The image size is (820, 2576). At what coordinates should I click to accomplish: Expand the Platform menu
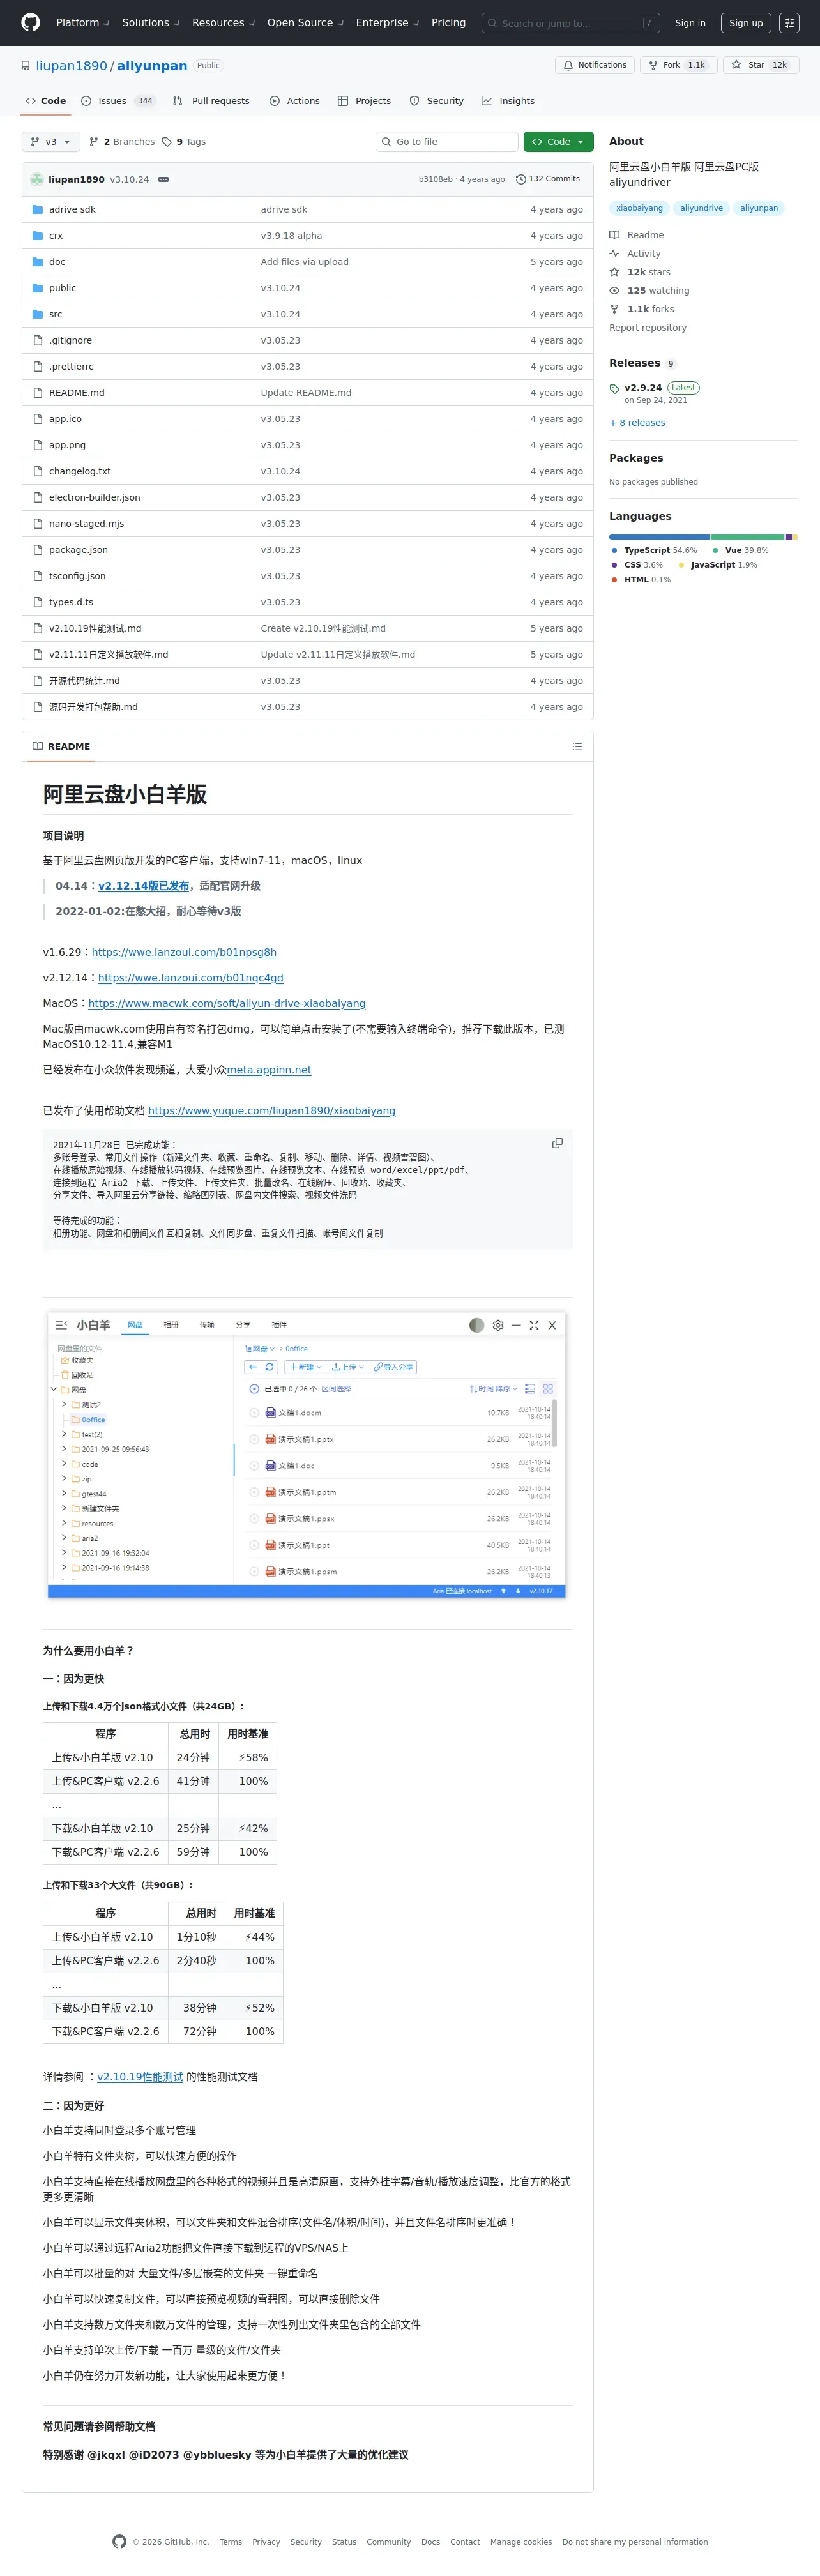(x=82, y=23)
